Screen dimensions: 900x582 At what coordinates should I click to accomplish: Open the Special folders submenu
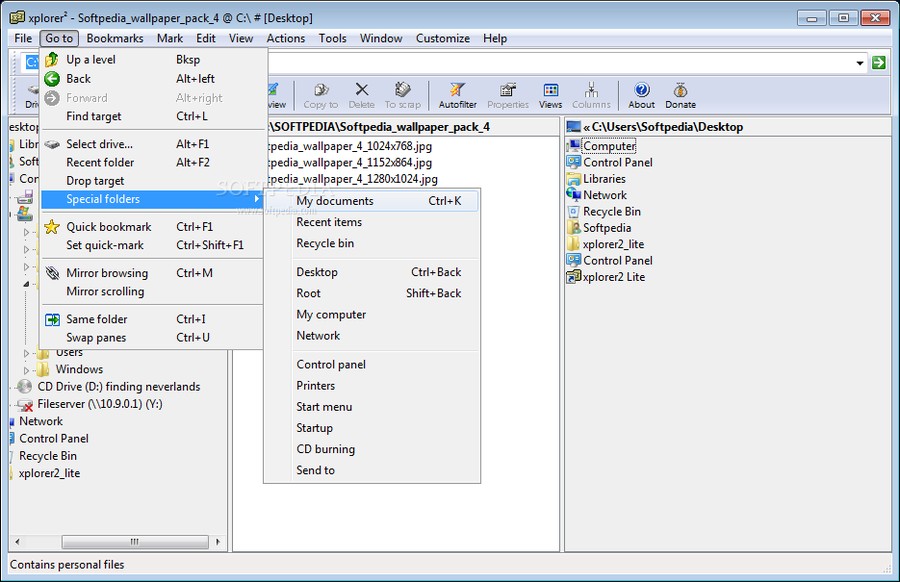pyautogui.click(x=152, y=199)
